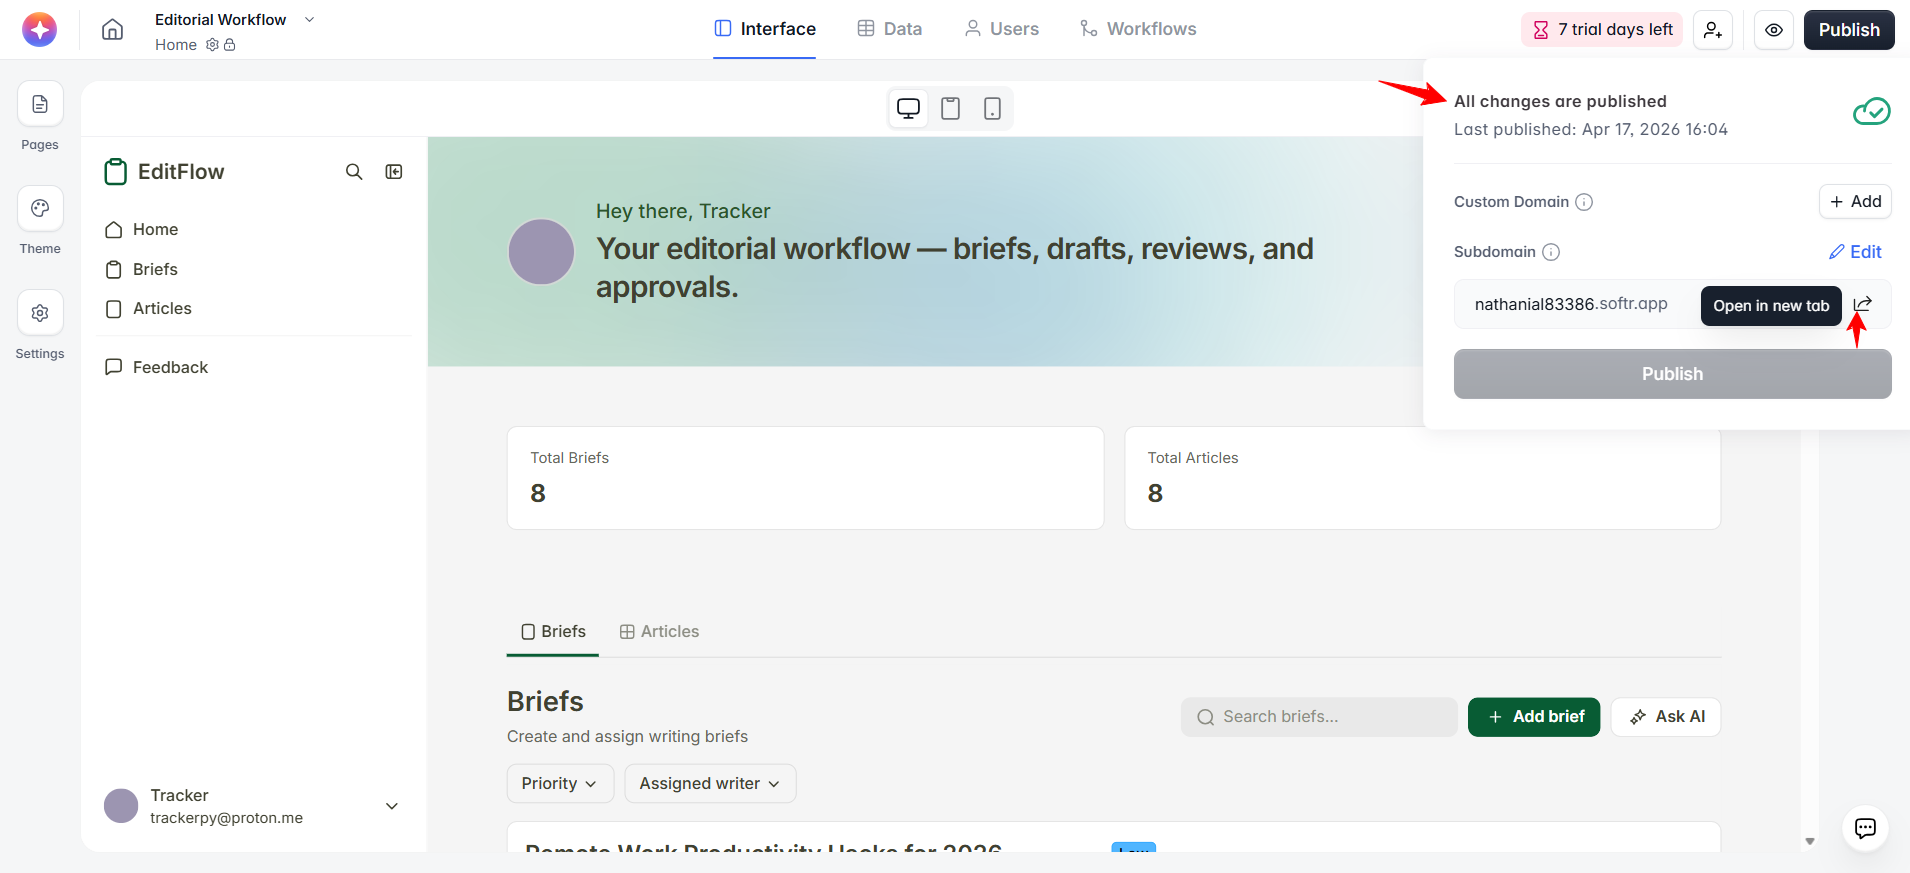Switch to the Users tab
This screenshot has height=873, width=1910.
(1001, 29)
